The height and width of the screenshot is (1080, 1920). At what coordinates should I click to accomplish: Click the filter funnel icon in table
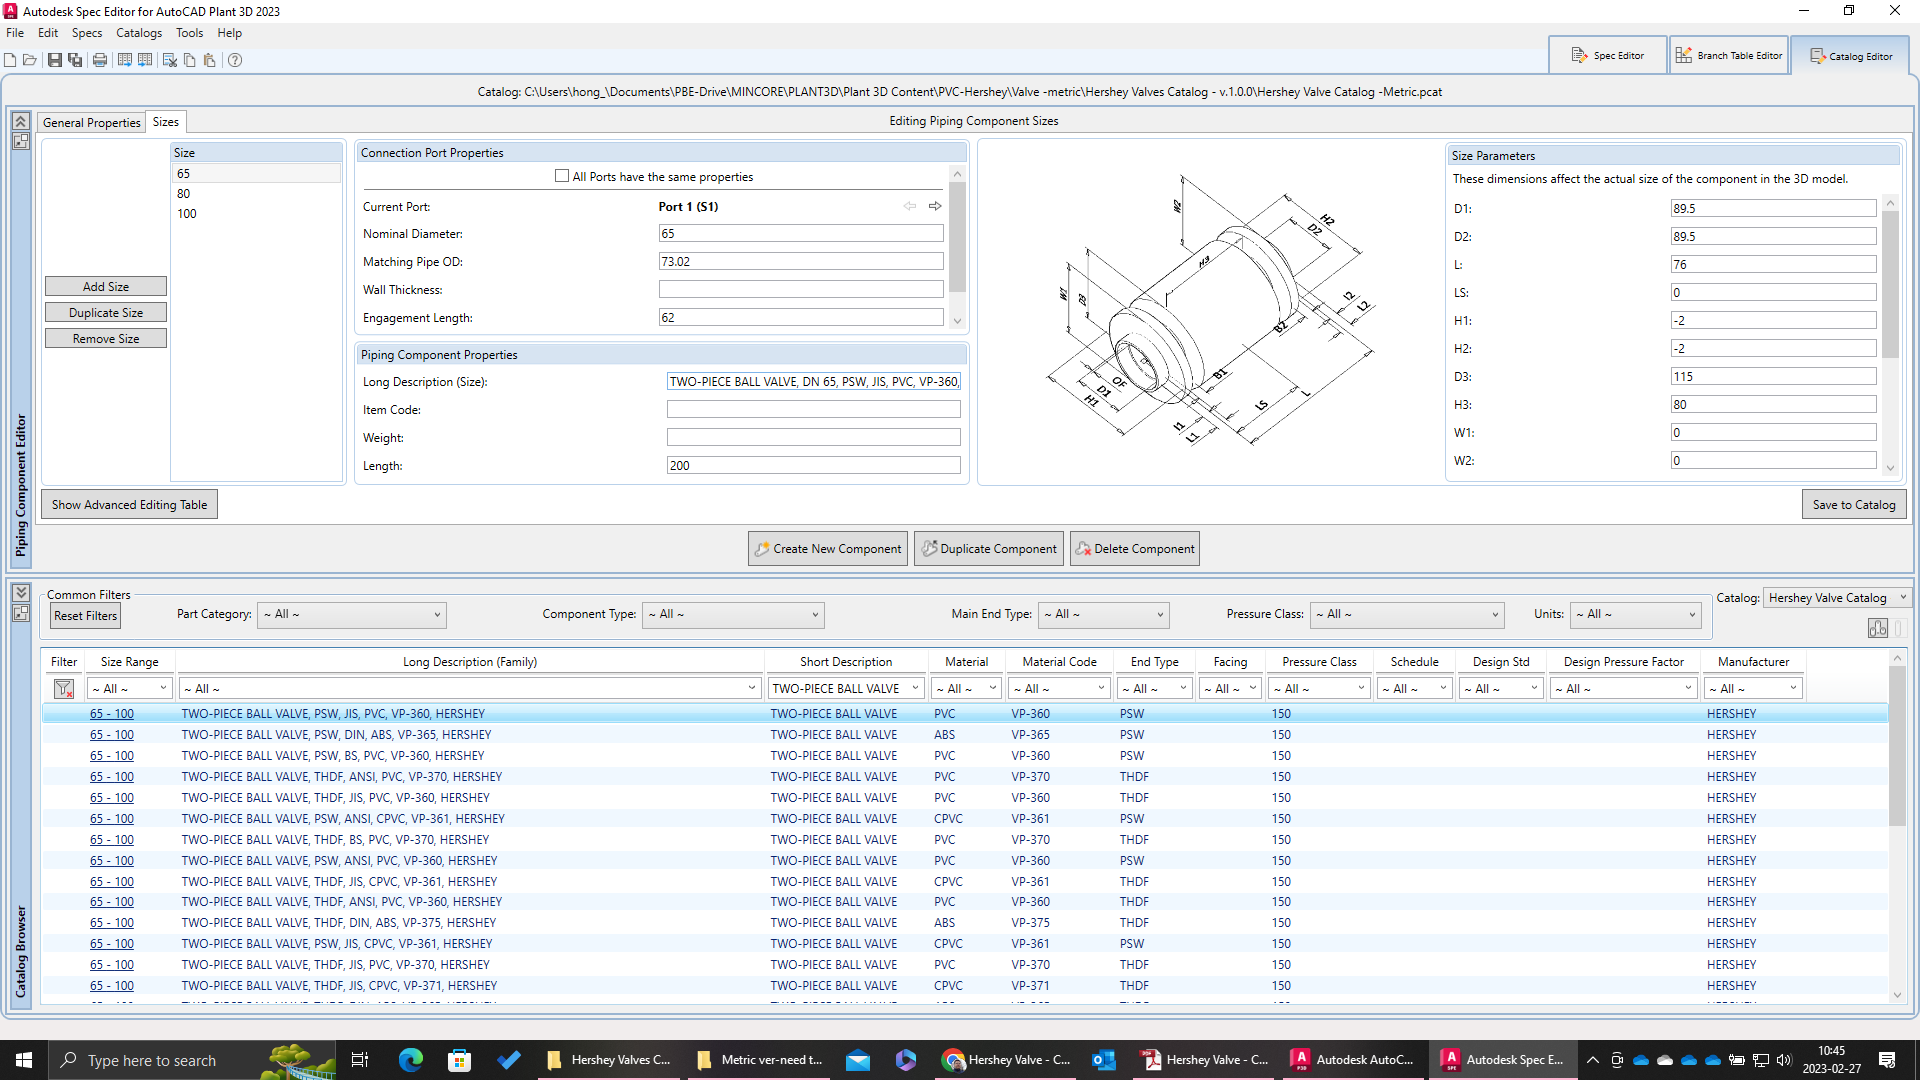(x=64, y=689)
